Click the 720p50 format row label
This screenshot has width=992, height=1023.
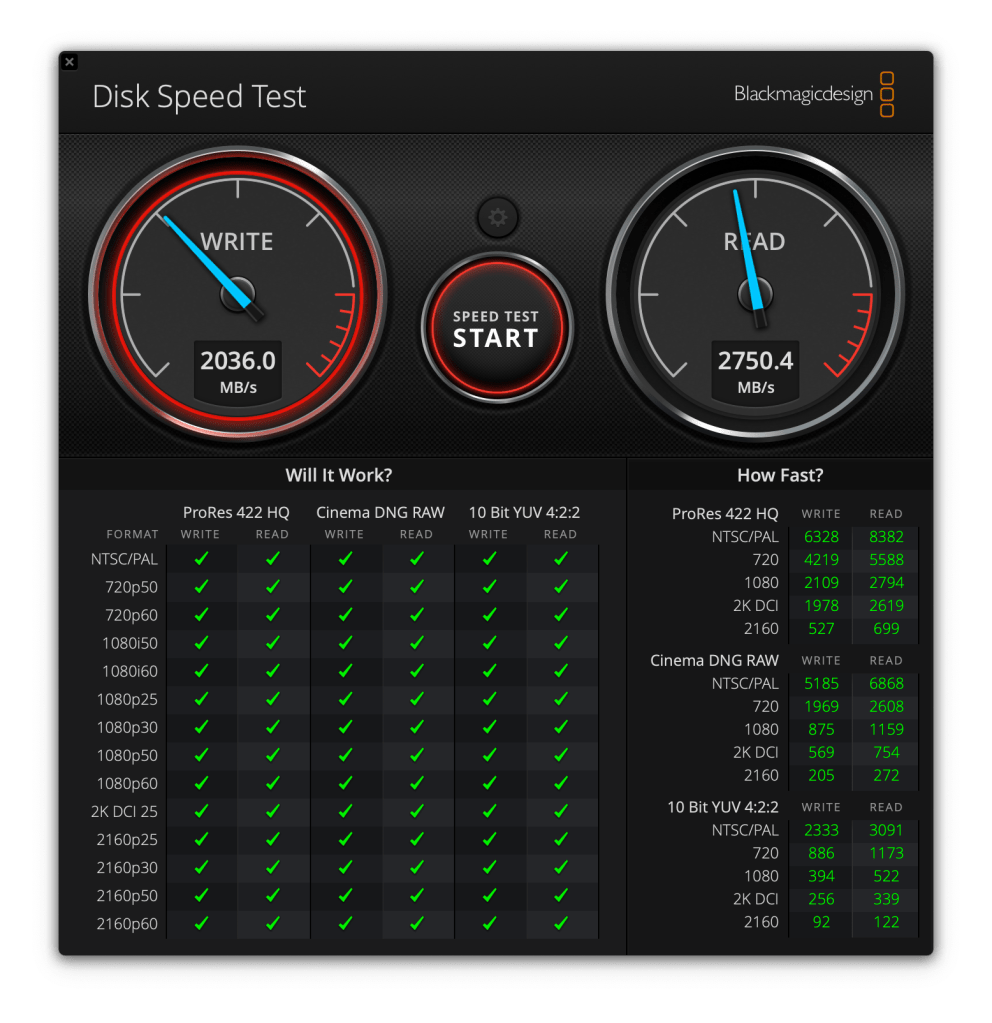pos(131,587)
